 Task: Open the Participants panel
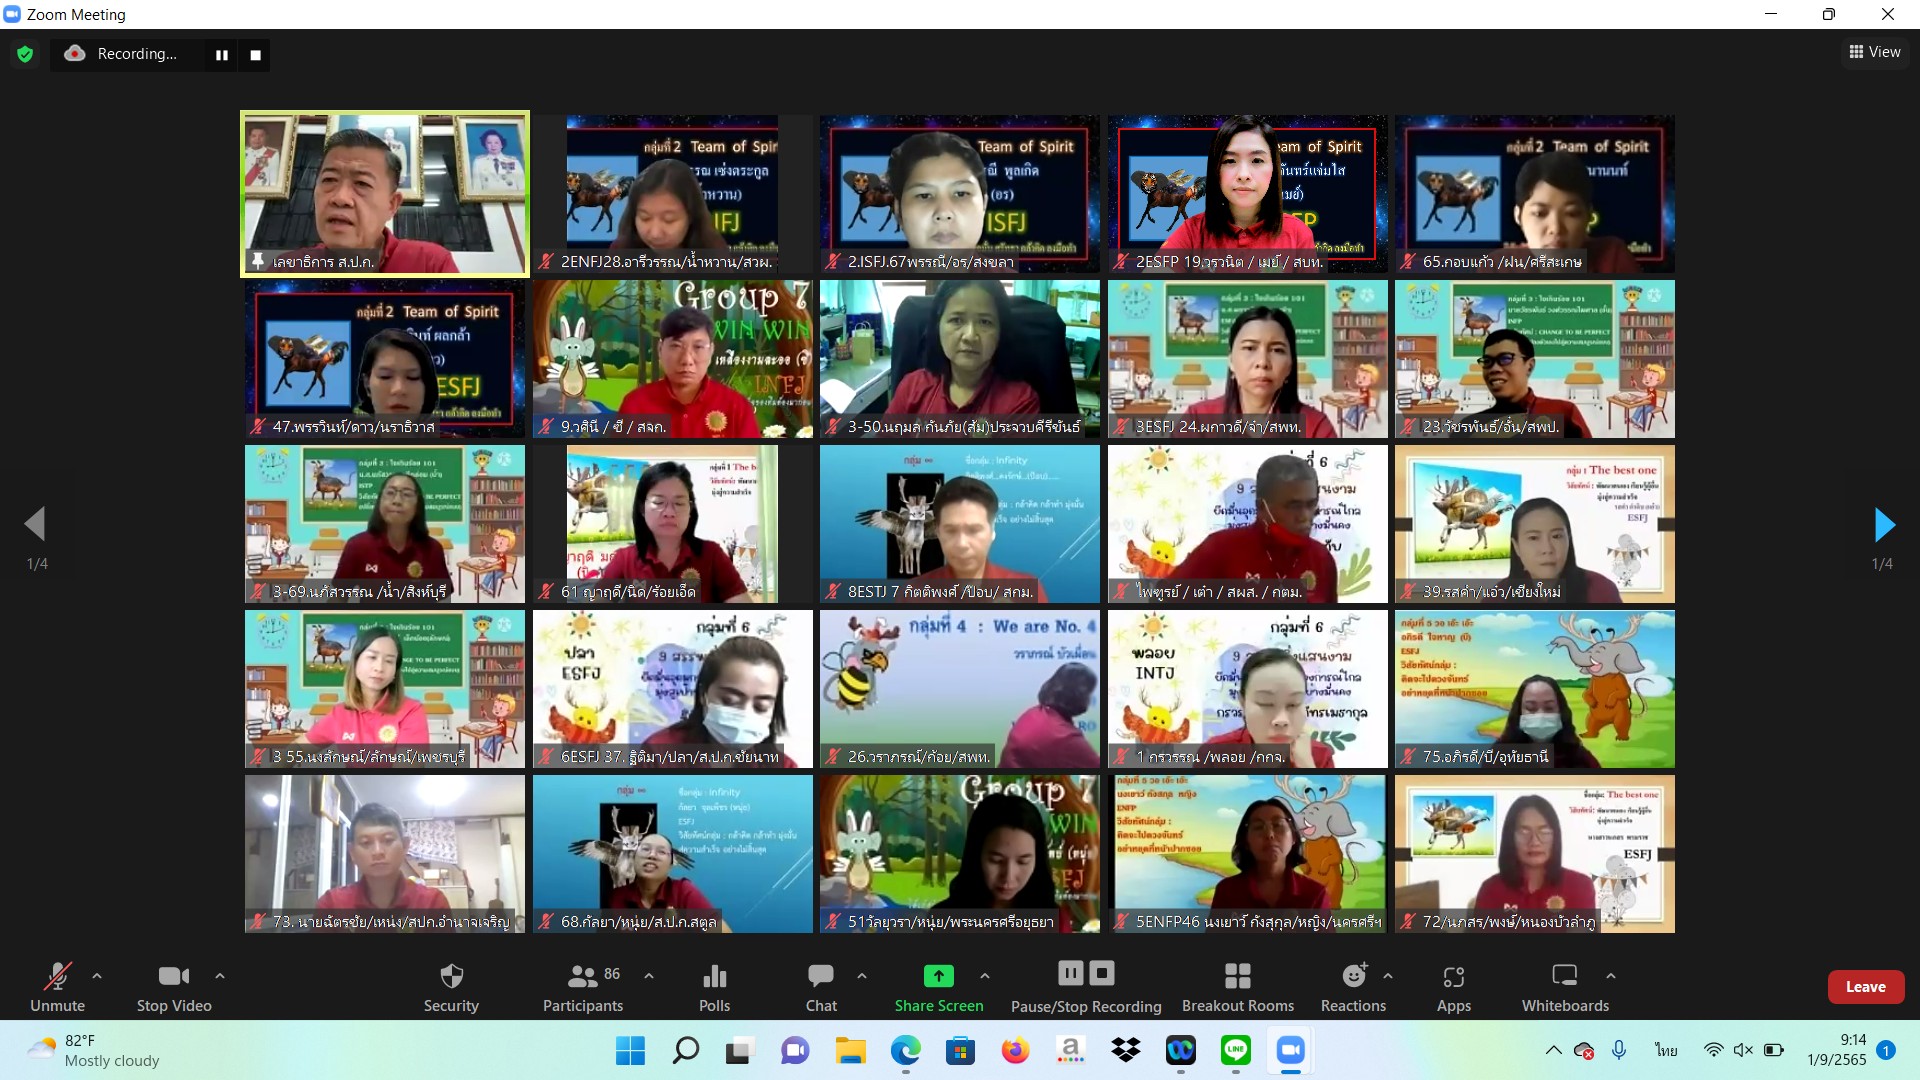point(583,987)
